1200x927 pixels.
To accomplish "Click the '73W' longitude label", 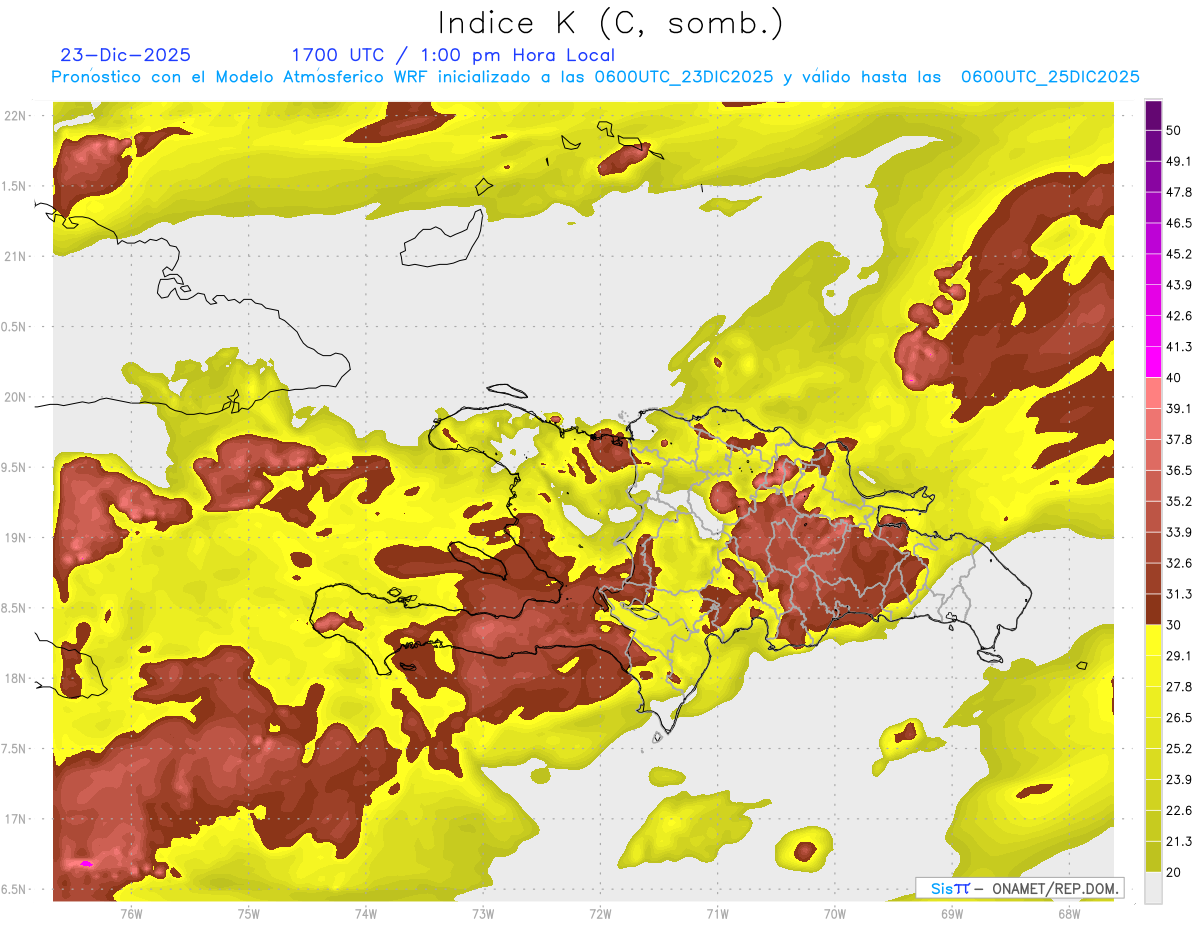I will tap(483, 913).
